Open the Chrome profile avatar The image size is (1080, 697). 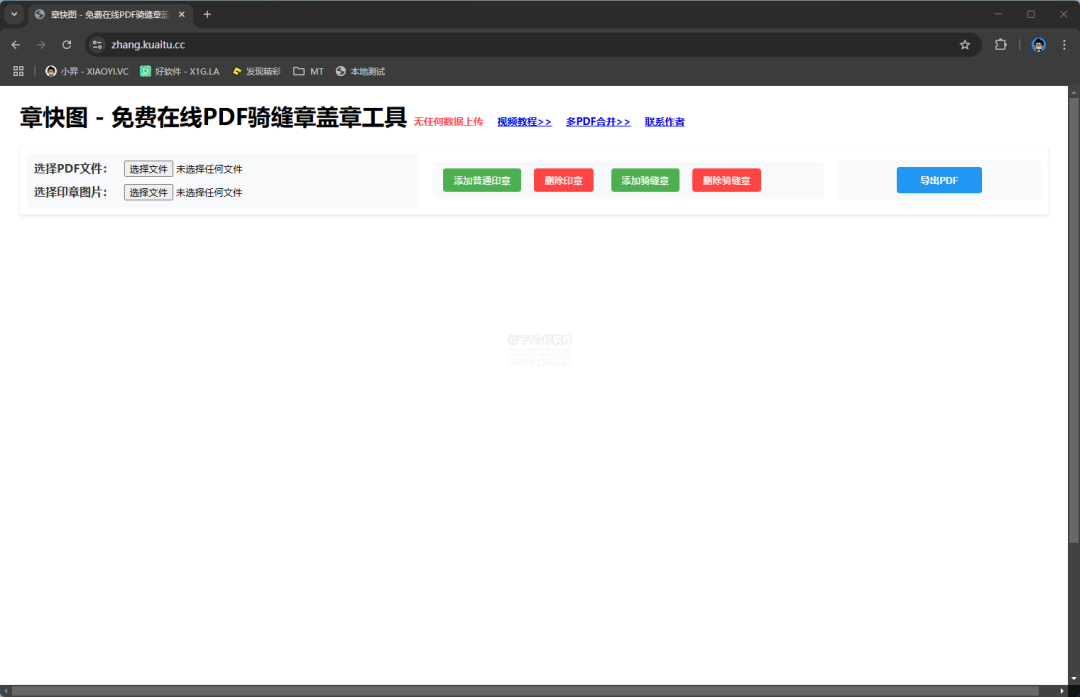(1039, 45)
